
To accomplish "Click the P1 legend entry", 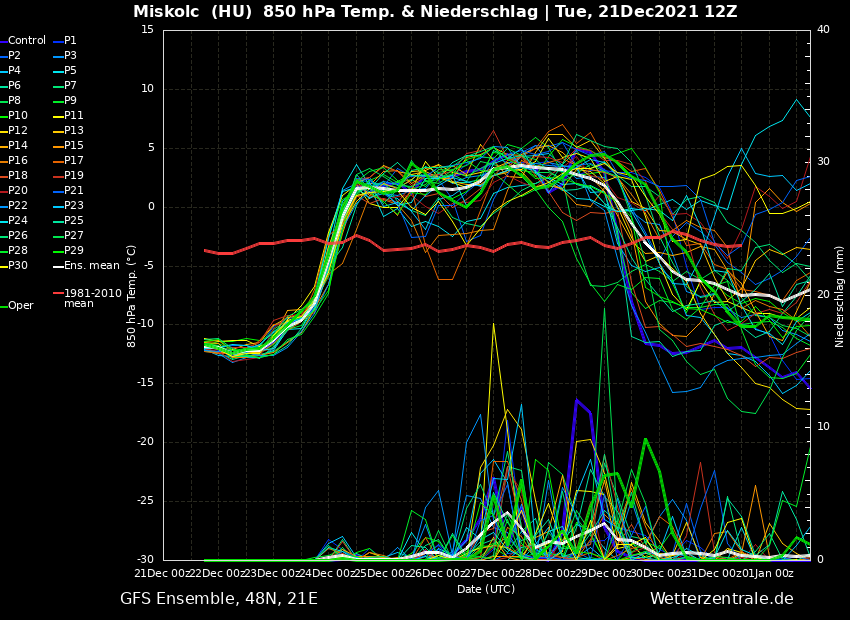I will pos(70,41).
